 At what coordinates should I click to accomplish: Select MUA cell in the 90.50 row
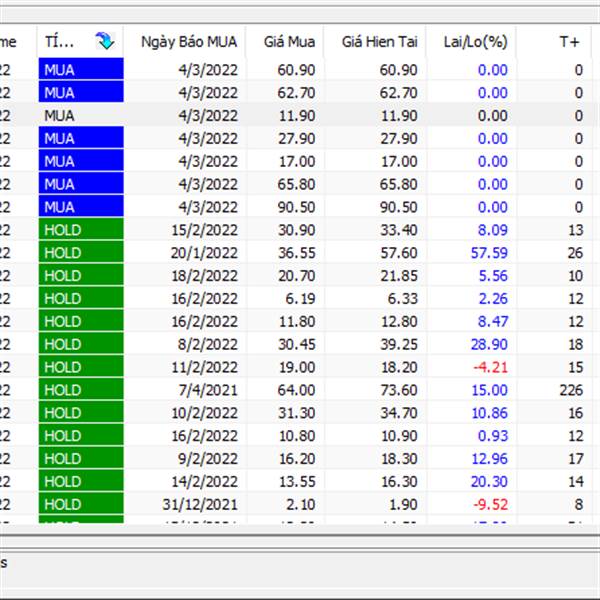pos(81,207)
